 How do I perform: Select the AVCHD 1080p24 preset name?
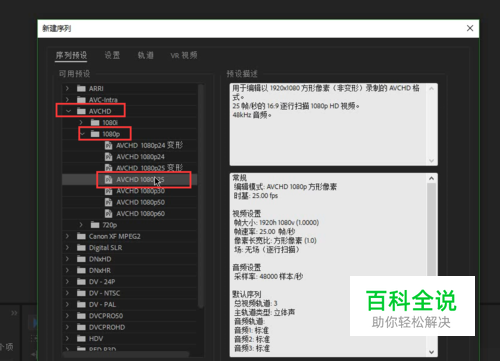(140, 157)
